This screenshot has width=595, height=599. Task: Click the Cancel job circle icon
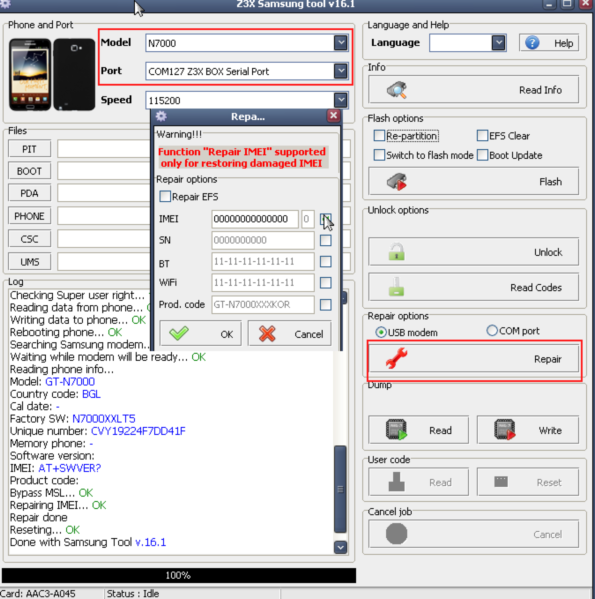tap(396, 534)
